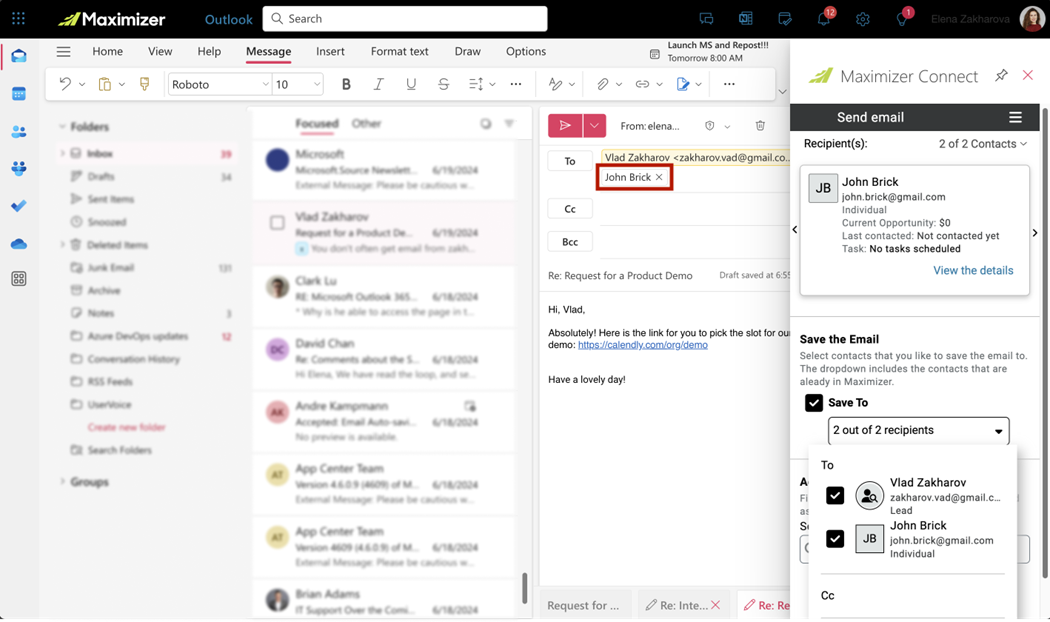
Task: Open the View ribbon tab
Action: click(160, 52)
